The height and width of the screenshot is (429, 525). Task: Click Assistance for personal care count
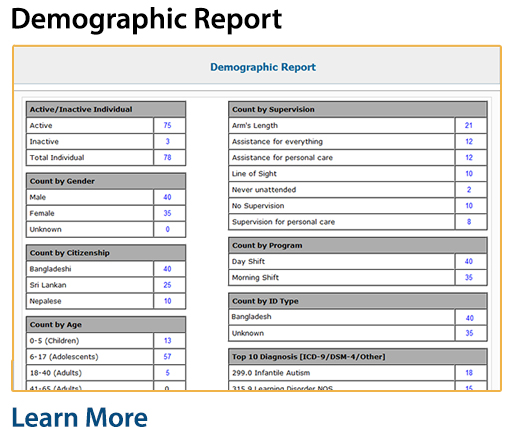click(469, 157)
